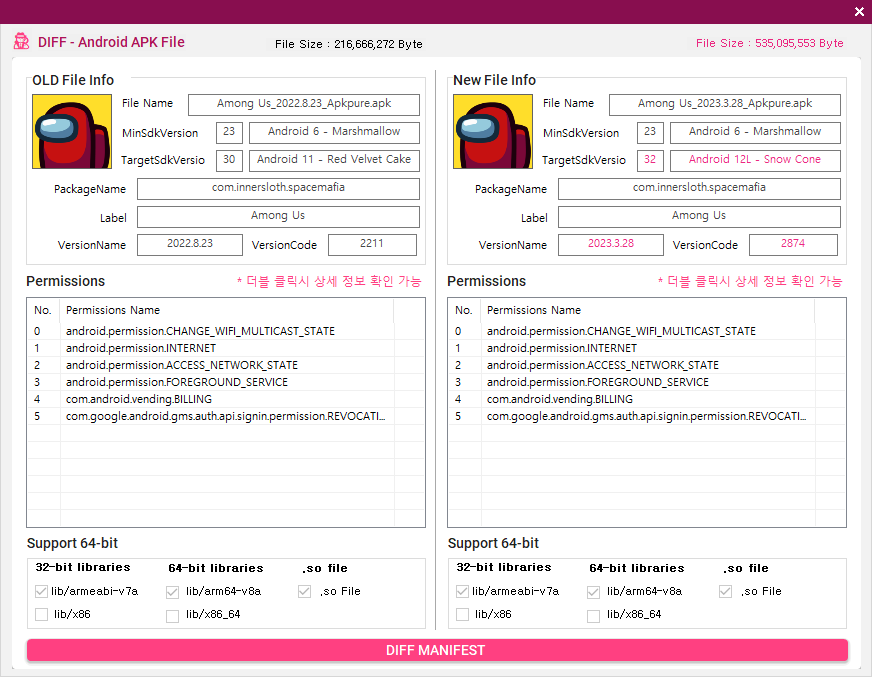The height and width of the screenshot is (677, 872).
Task: Select OLD permission INTERNET row
Action: (226, 348)
